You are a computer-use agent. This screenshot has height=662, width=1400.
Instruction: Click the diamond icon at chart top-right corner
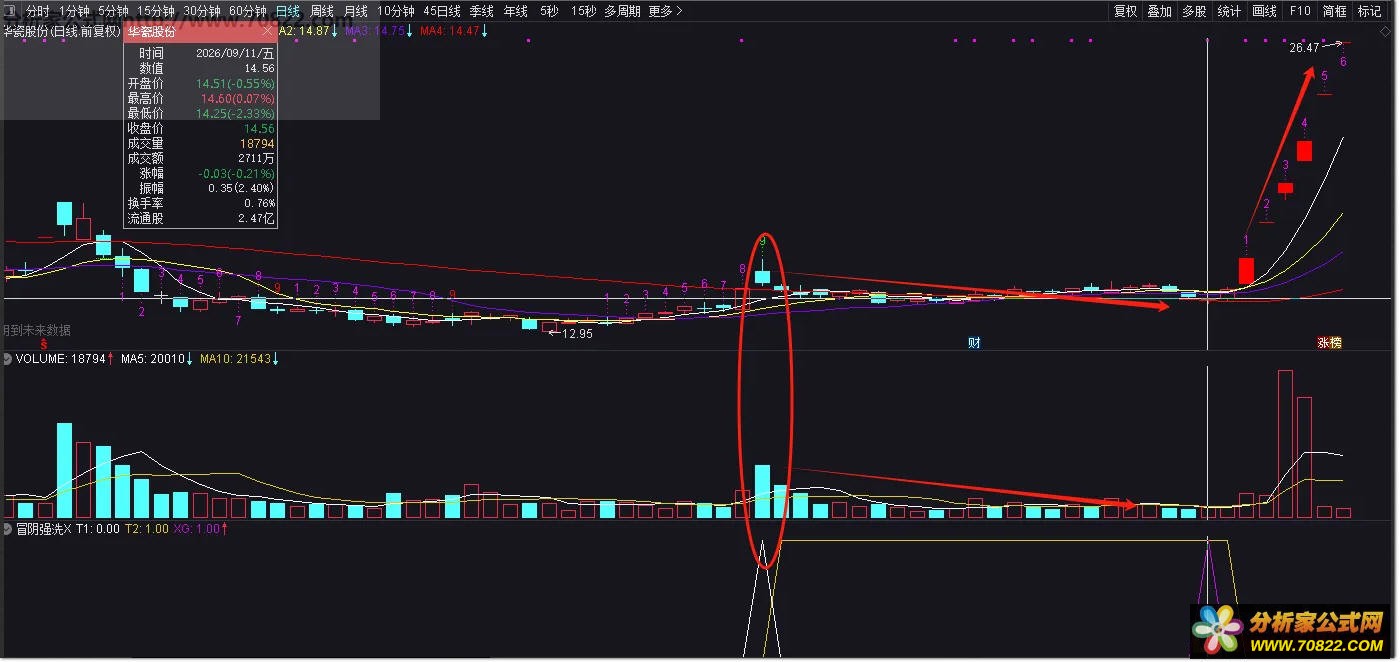1386,31
